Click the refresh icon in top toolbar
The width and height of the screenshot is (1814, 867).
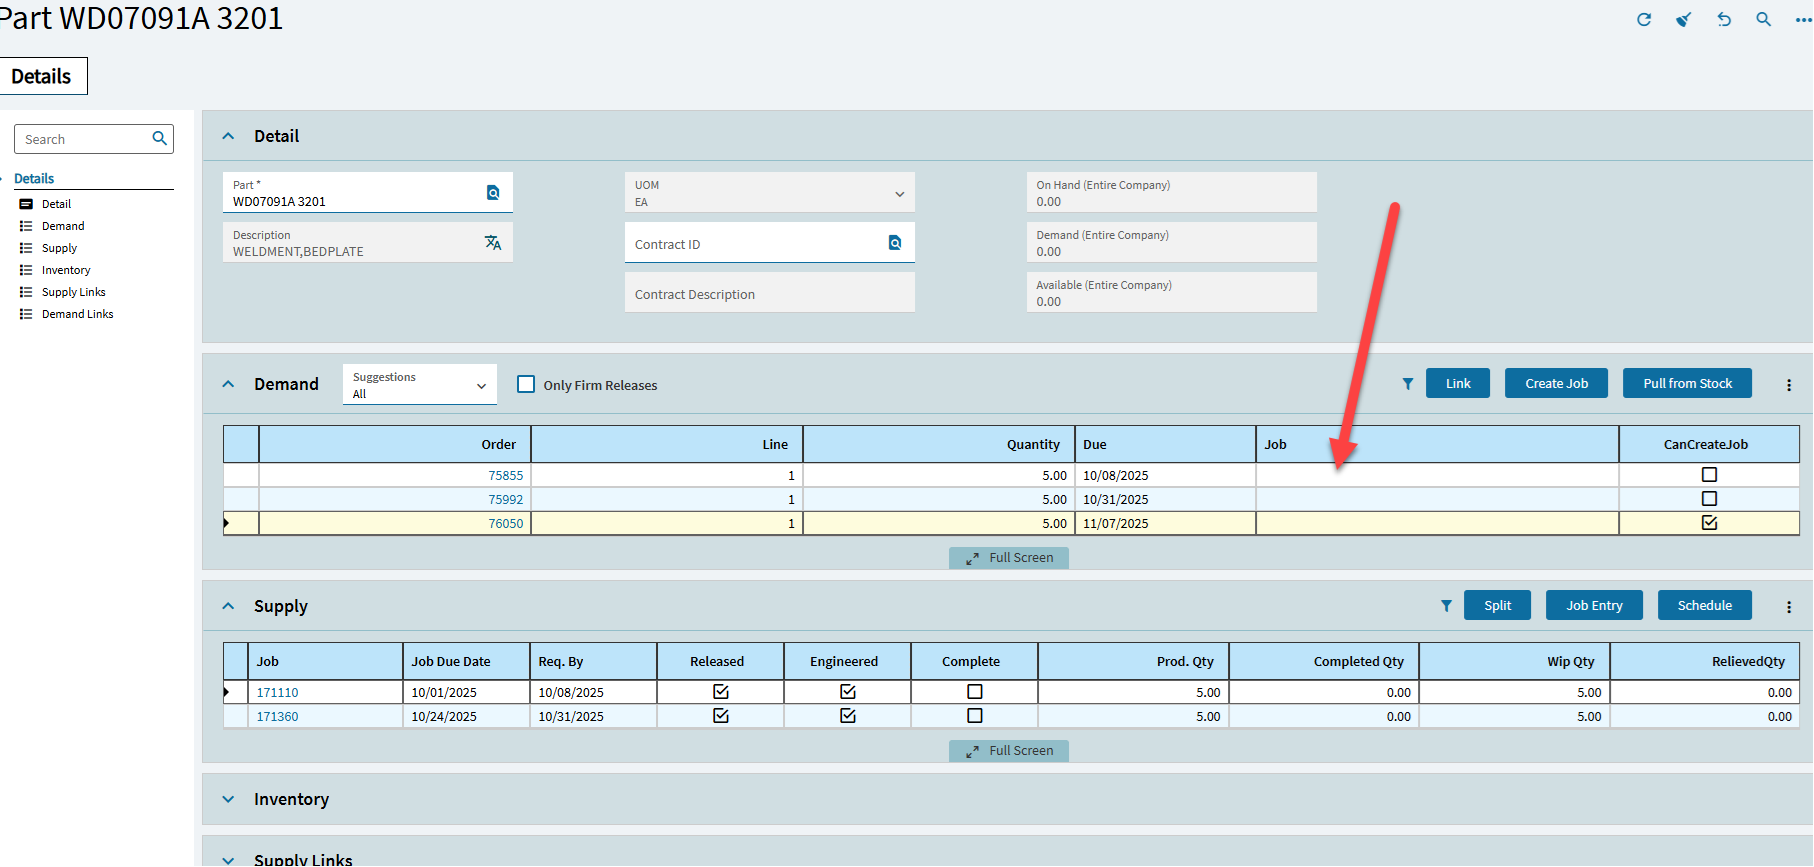click(x=1643, y=20)
